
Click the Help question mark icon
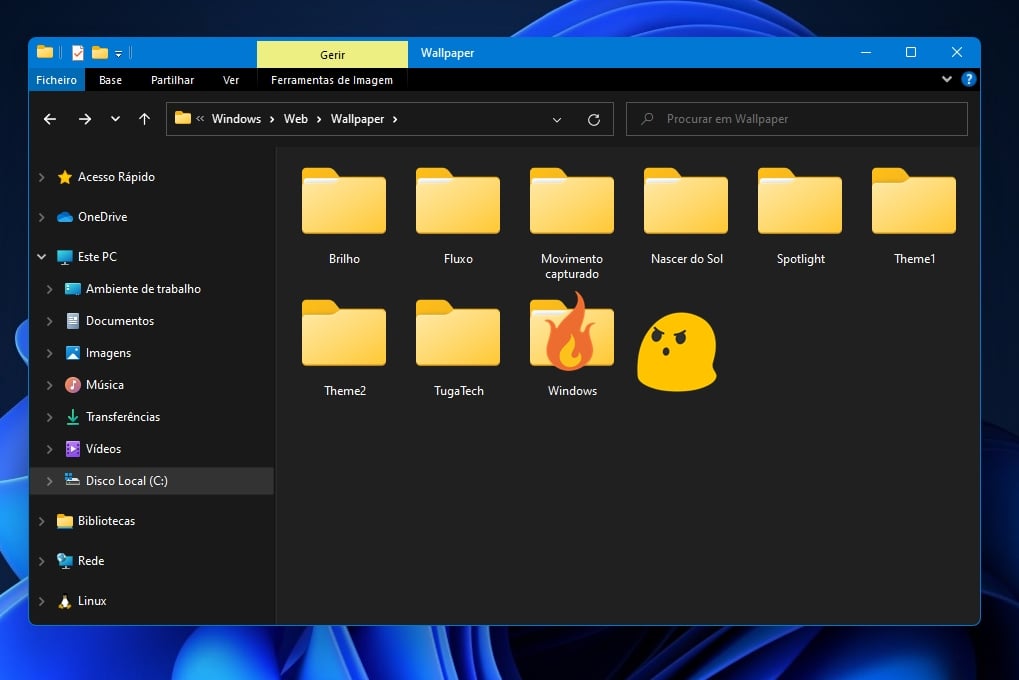[x=968, y=79]
